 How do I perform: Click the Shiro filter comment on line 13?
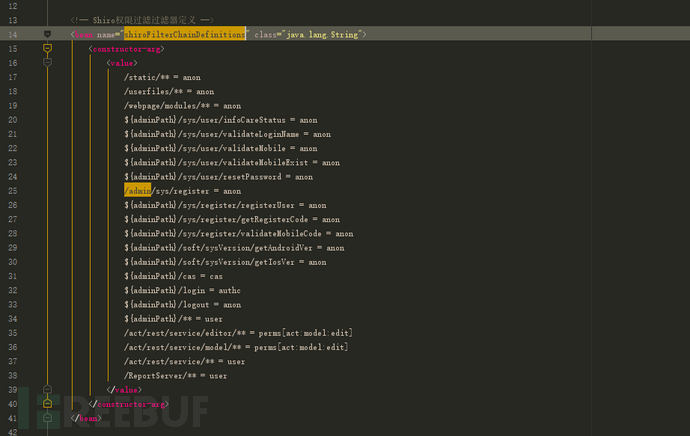click(142, 20)
